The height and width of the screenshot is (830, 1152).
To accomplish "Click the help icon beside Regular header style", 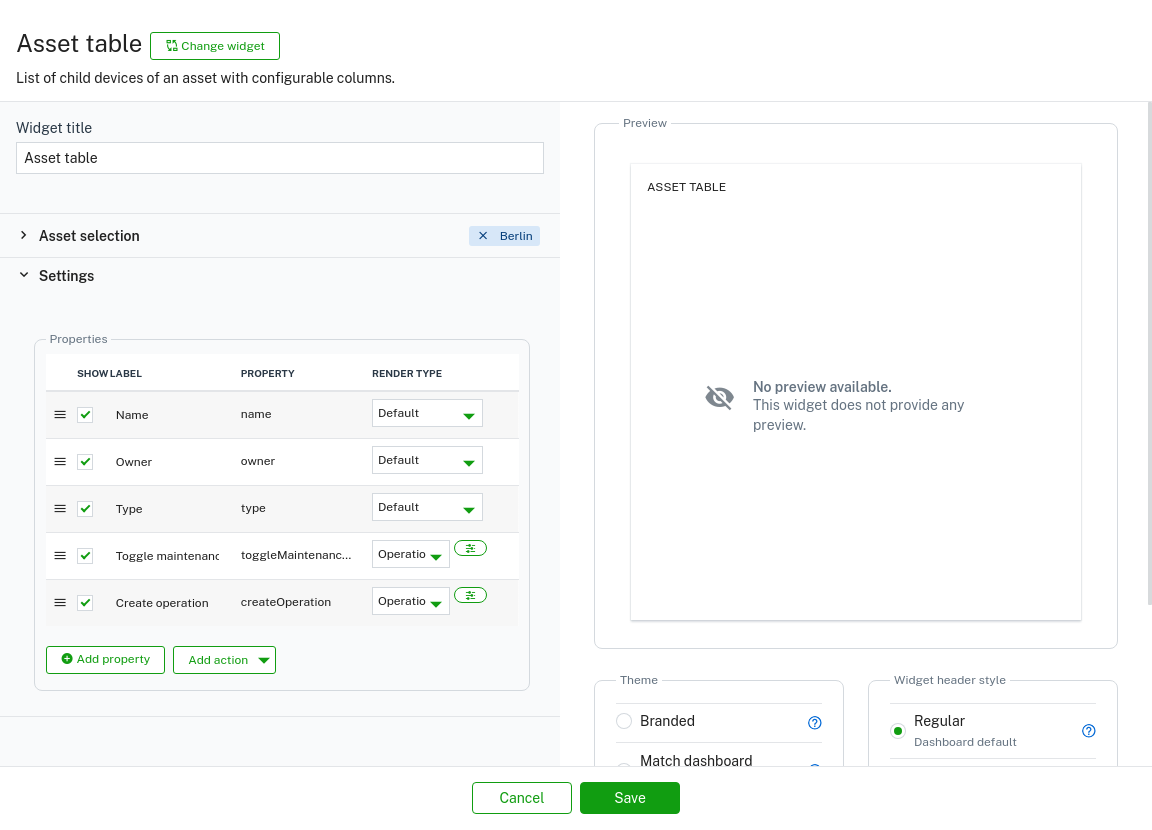I will [x=1089, y=731].
